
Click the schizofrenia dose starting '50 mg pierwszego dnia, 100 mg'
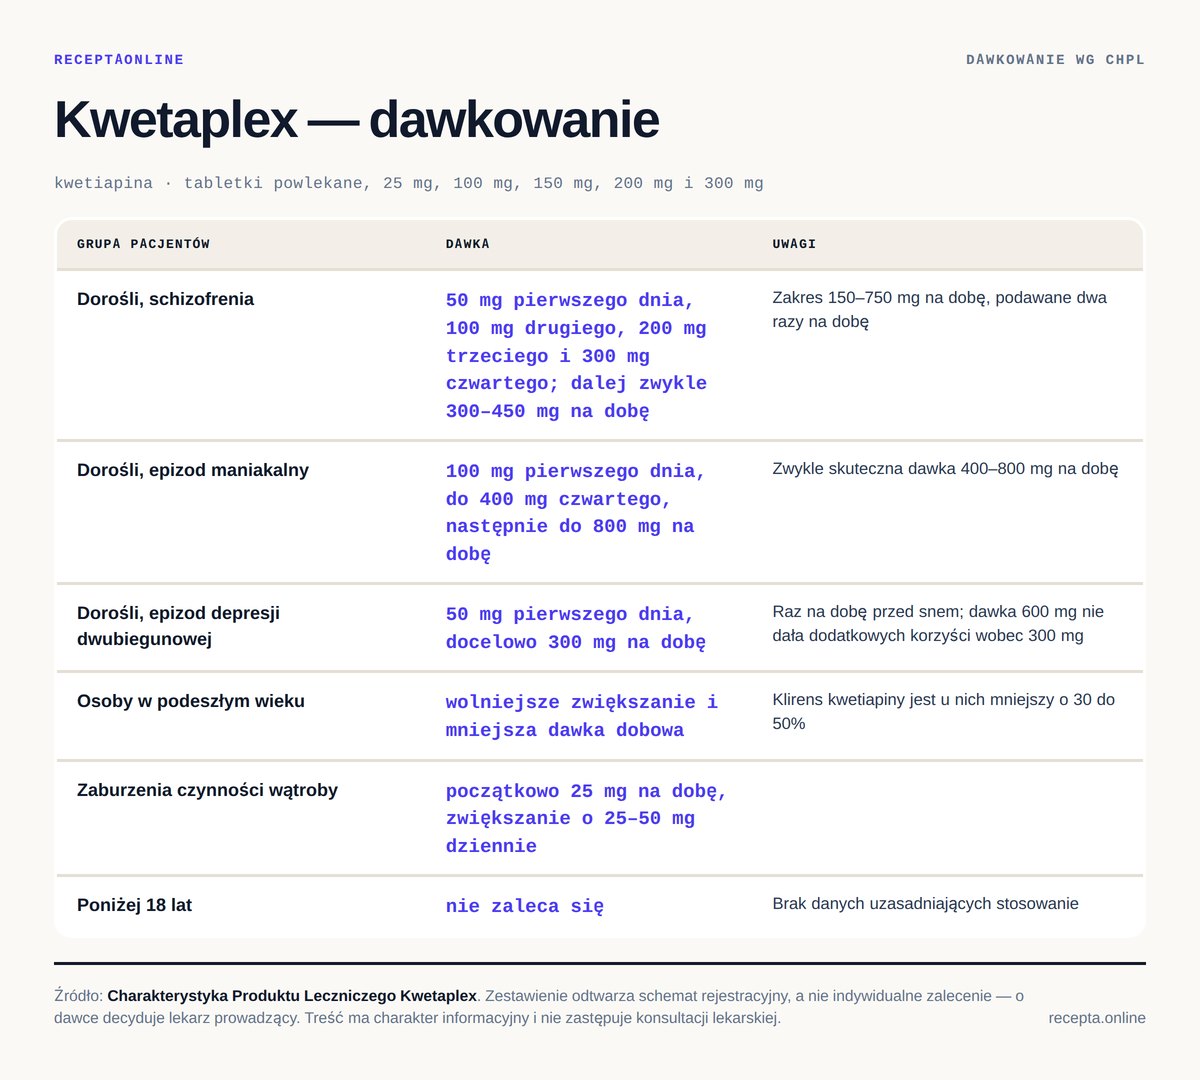click(x=577, y=355)
